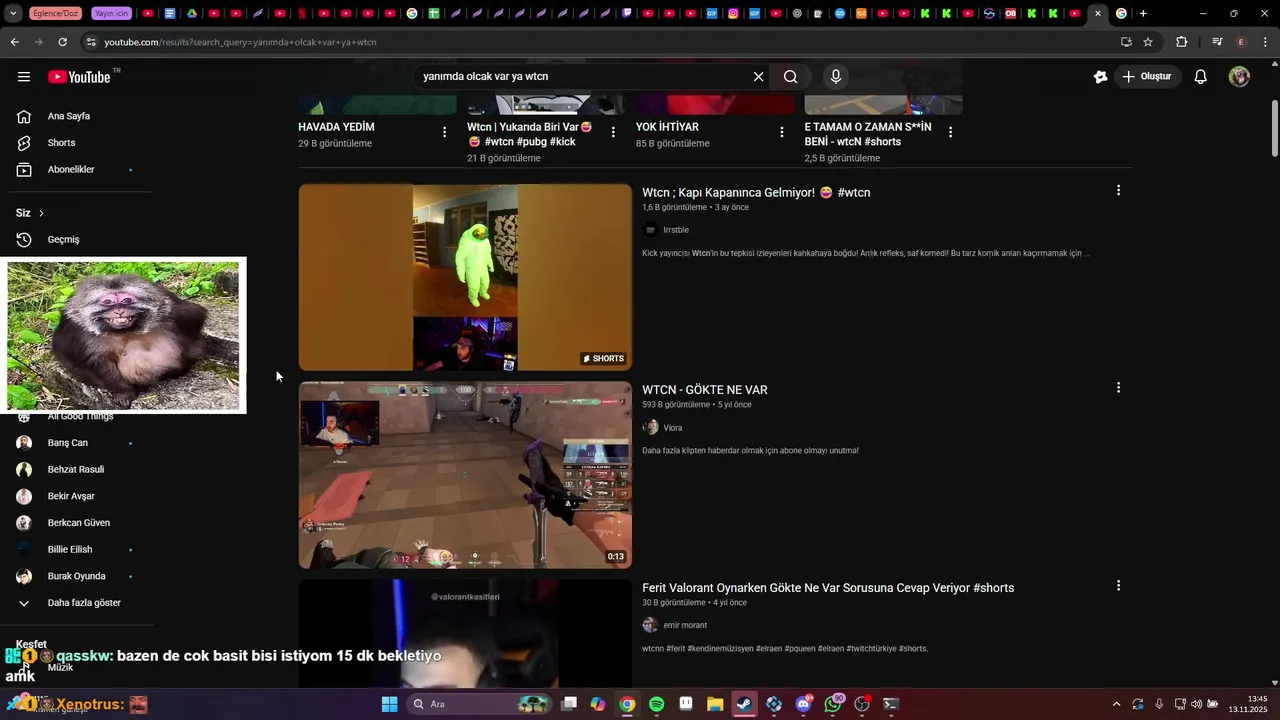
Task: Open Spotify from the taskbar
Action: (x=656, y=704)
